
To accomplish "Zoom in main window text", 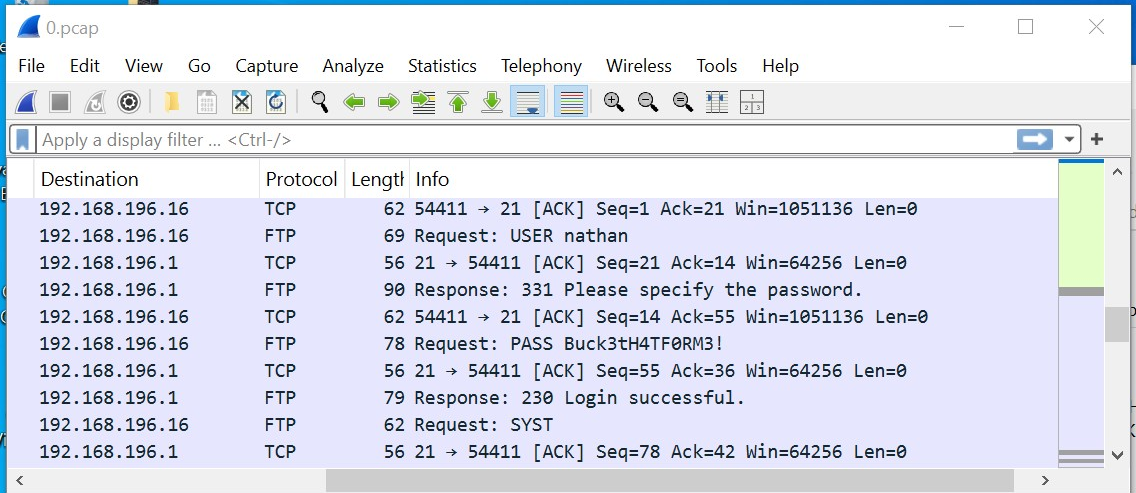I will (614, 102).
